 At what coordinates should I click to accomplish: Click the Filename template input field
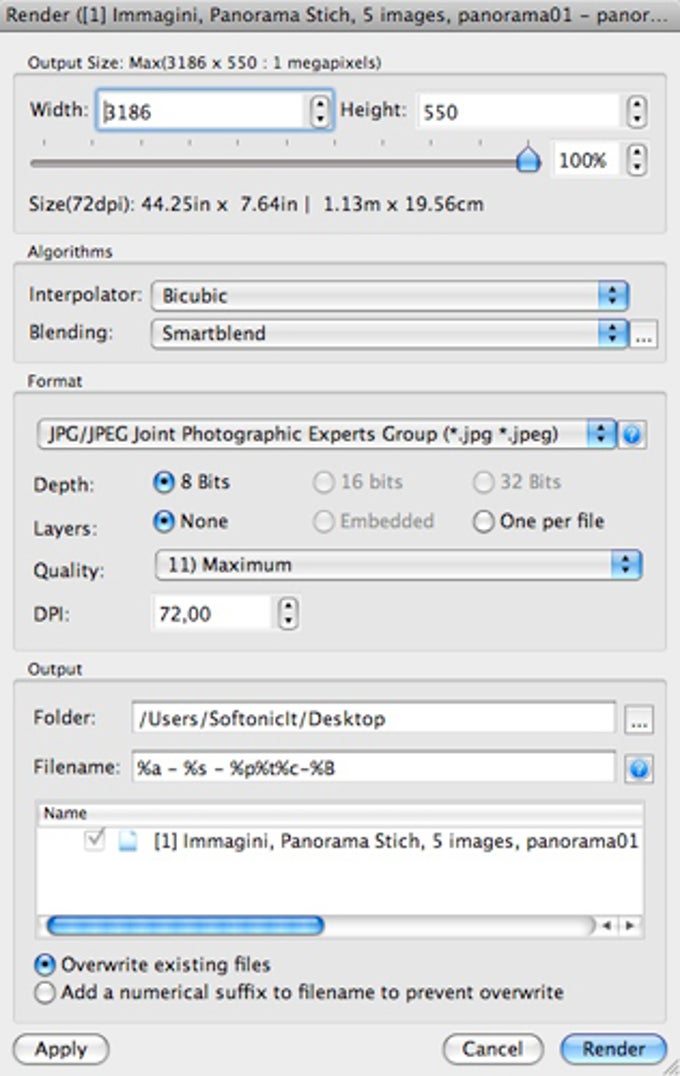click(373, 768)
